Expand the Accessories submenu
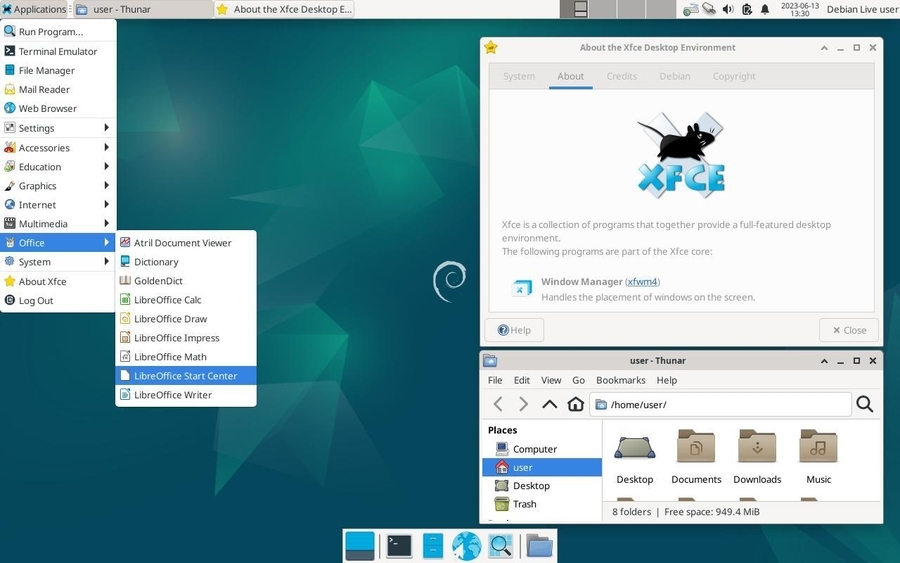 [59, 147]
